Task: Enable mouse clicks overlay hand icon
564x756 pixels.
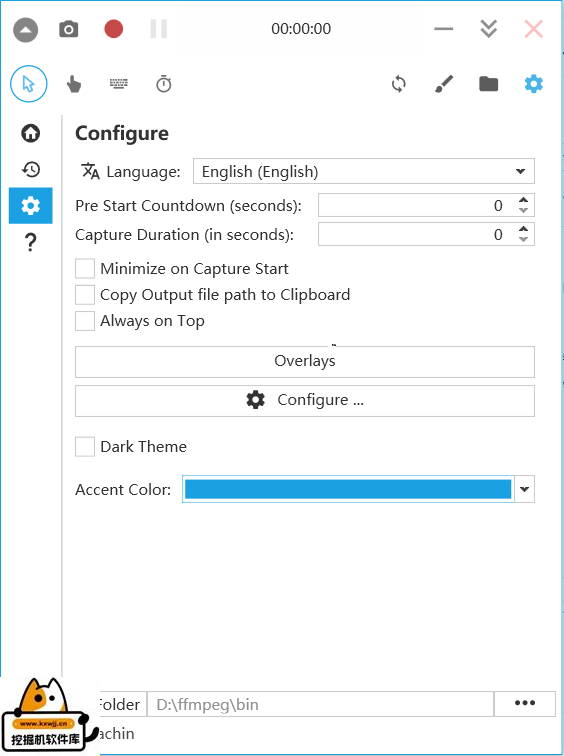Action: 74,84
